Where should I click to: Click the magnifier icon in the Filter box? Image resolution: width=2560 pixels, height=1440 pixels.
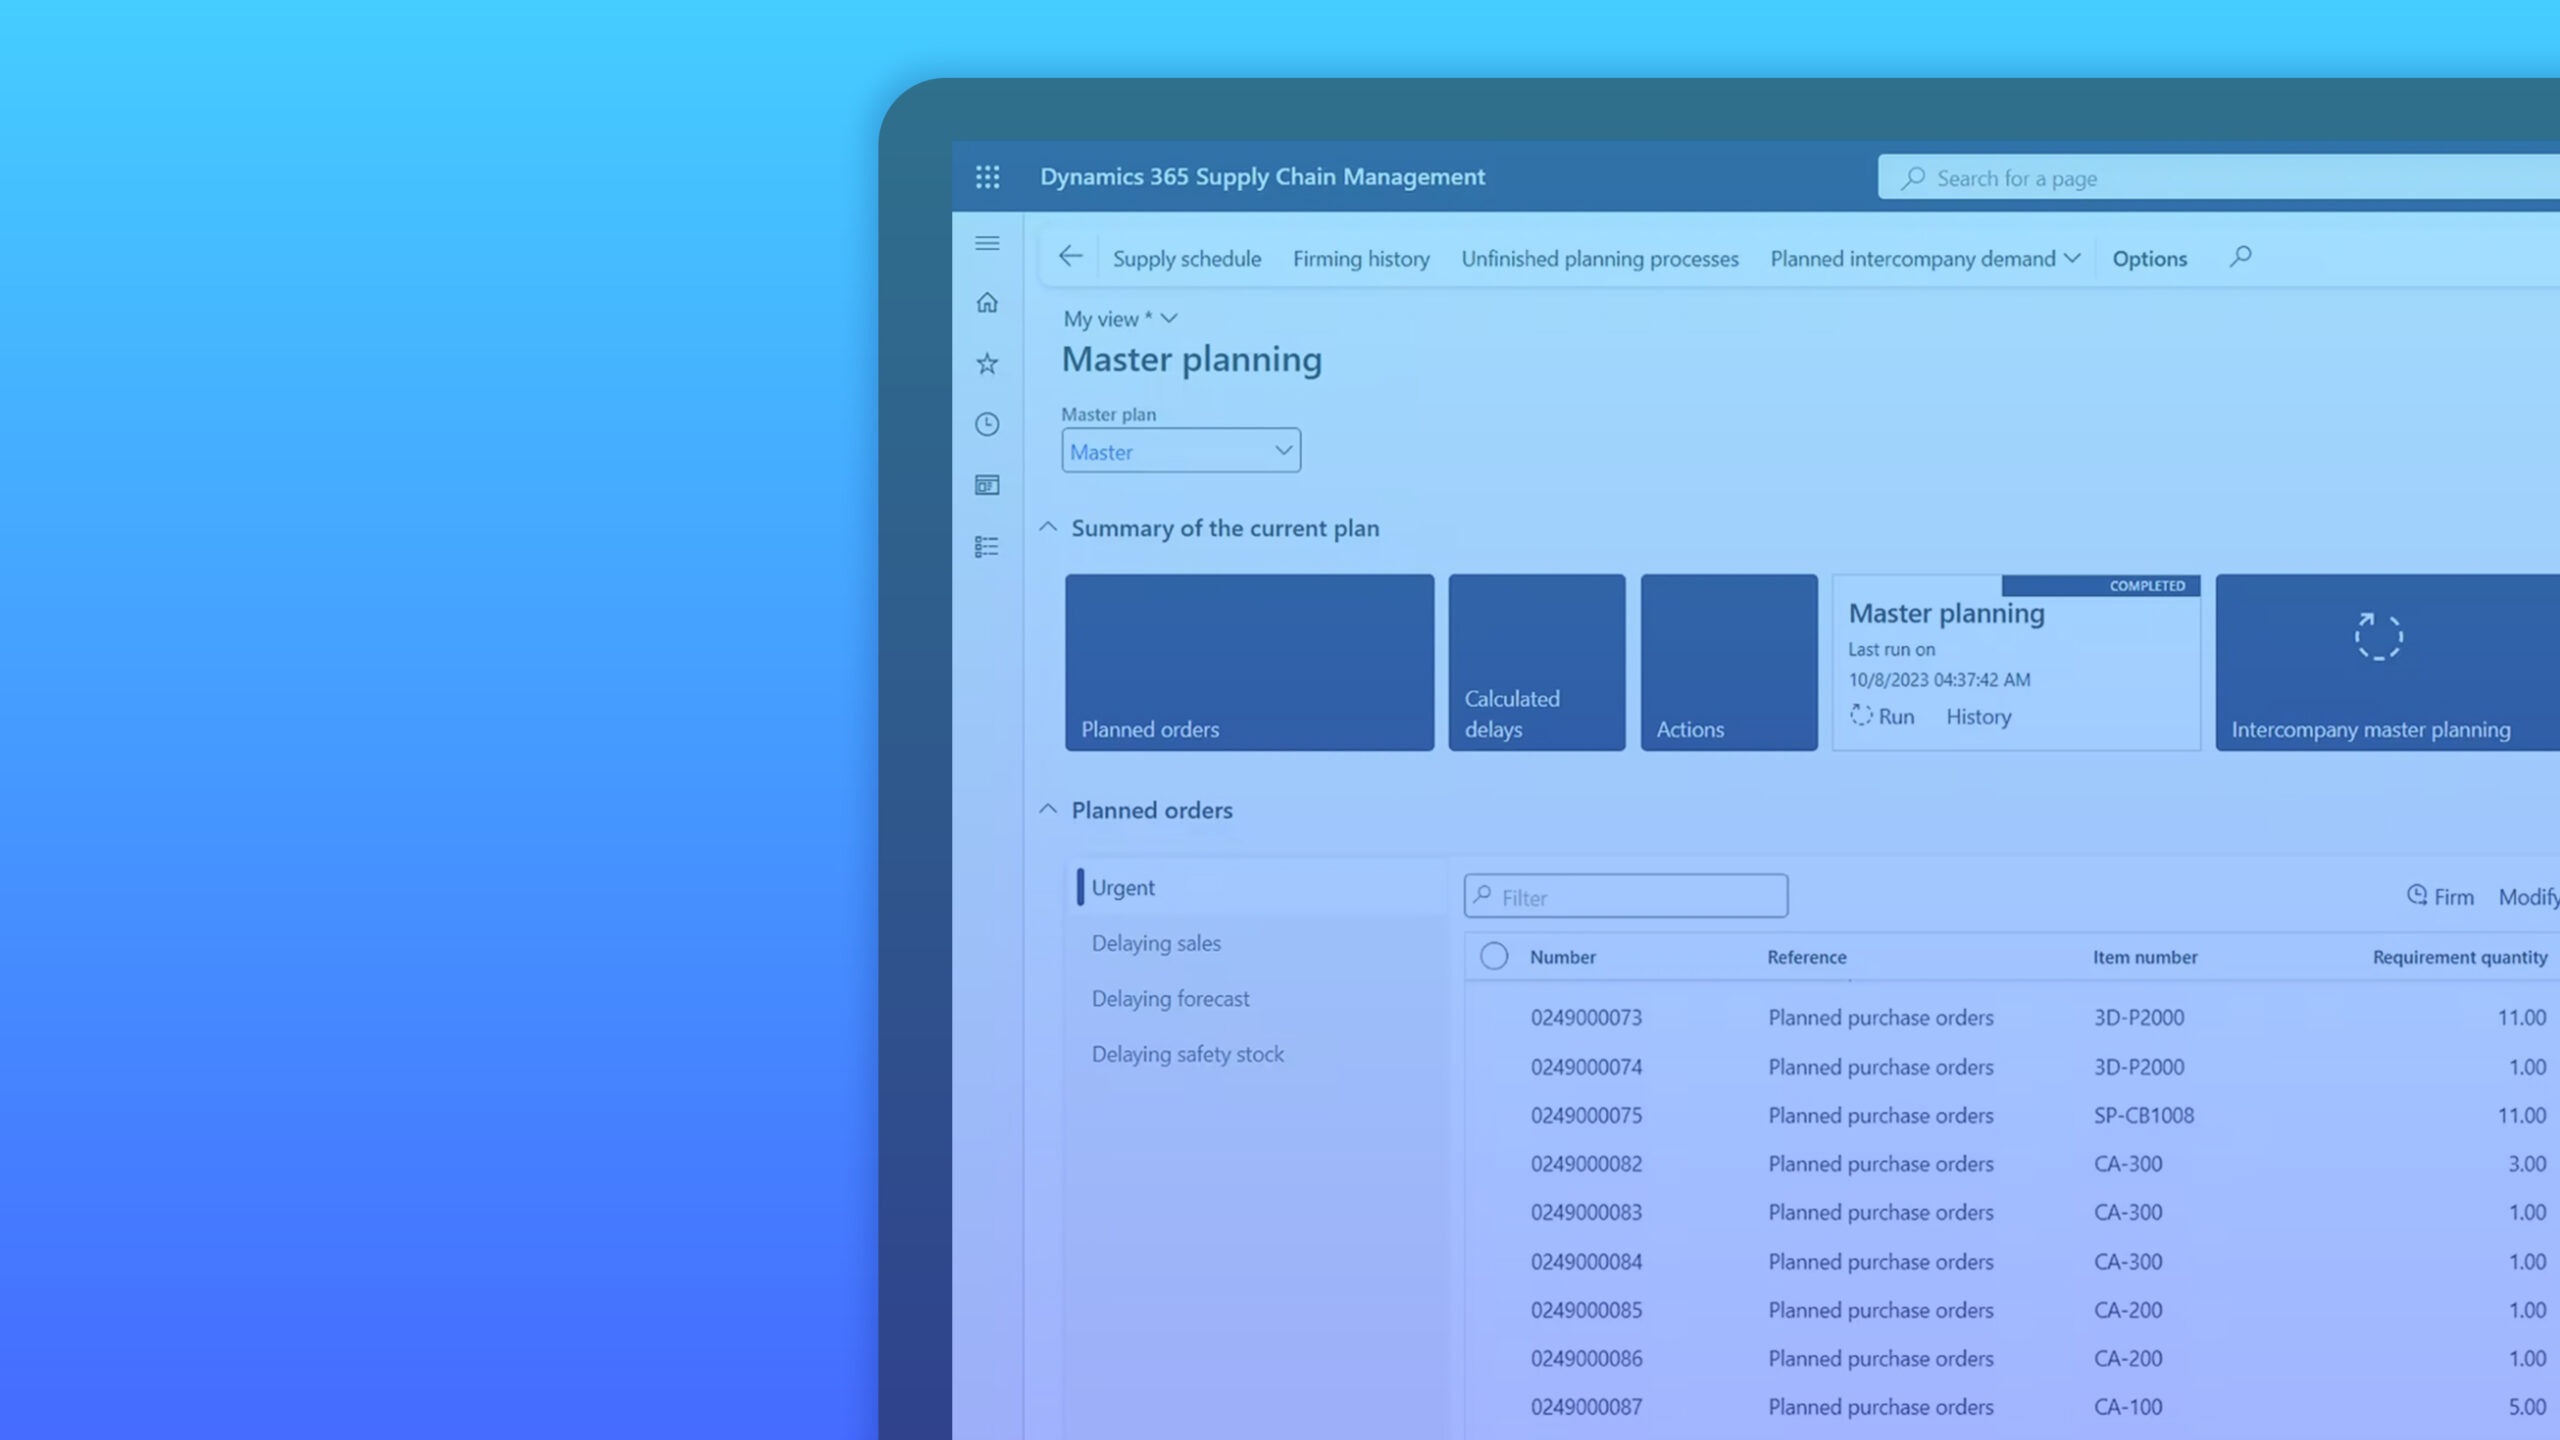[x=1482, y=894]
